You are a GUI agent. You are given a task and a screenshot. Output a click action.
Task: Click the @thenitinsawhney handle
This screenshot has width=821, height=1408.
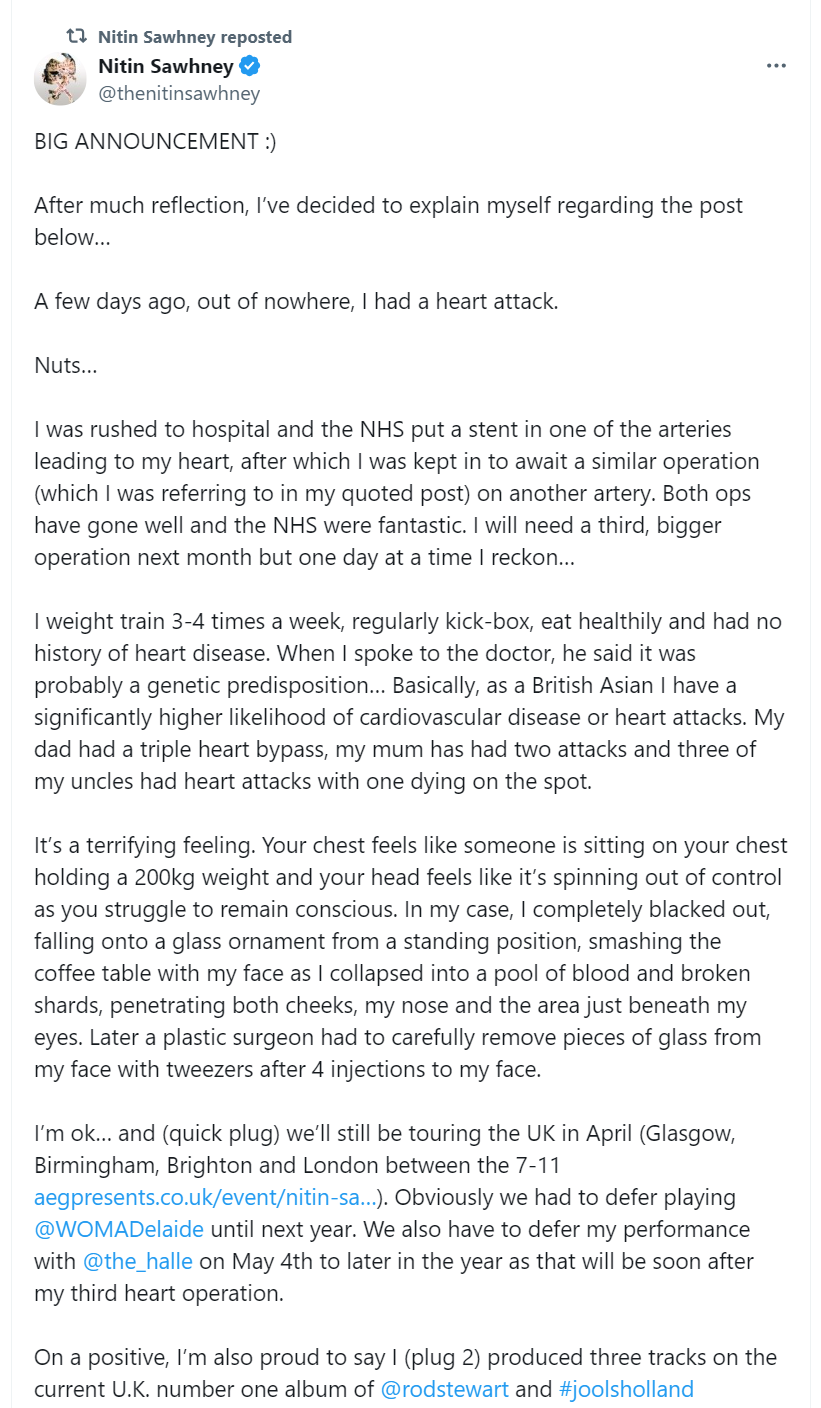[x=179, y=94]
